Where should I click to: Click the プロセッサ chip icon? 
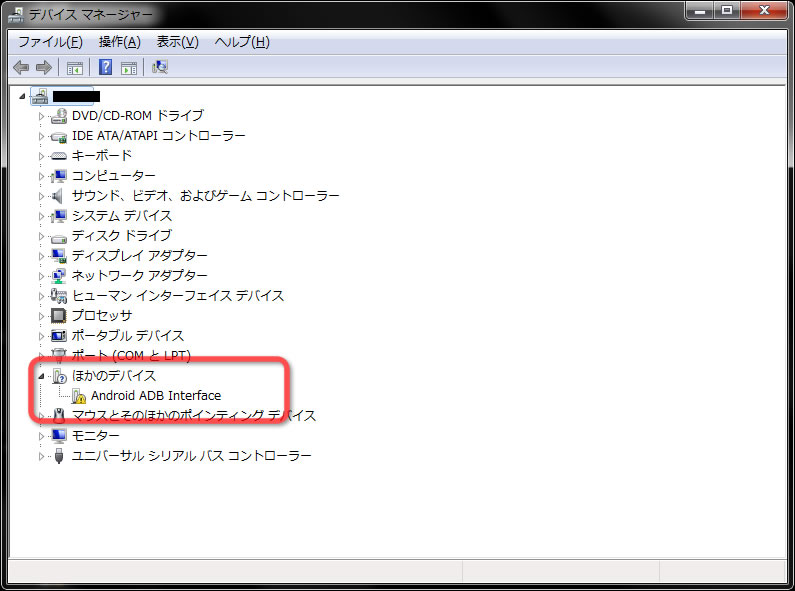(x=59, y=316)
